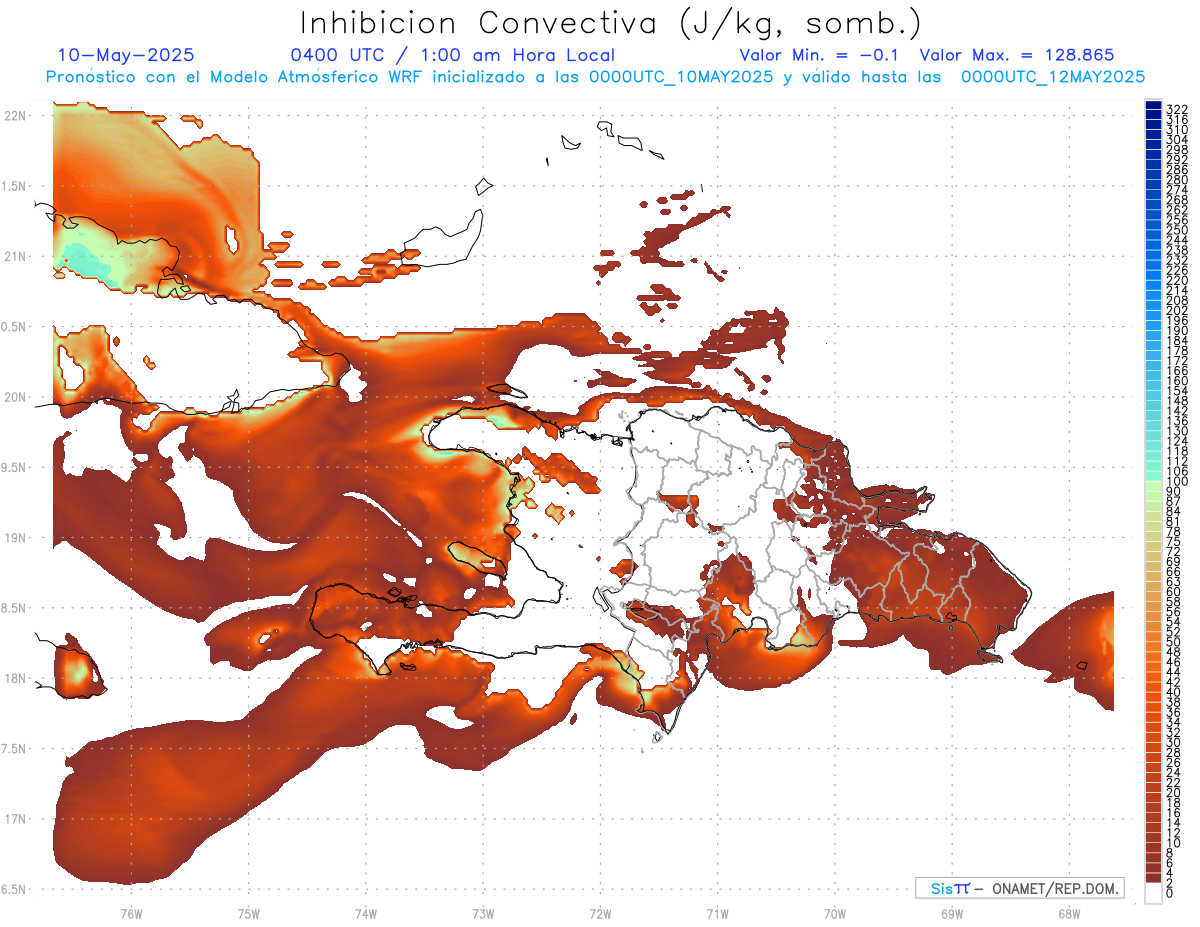Screen dimensions: 1200x927
Task: Click the "76W" longitude label
Action: (x=131, y=913)
